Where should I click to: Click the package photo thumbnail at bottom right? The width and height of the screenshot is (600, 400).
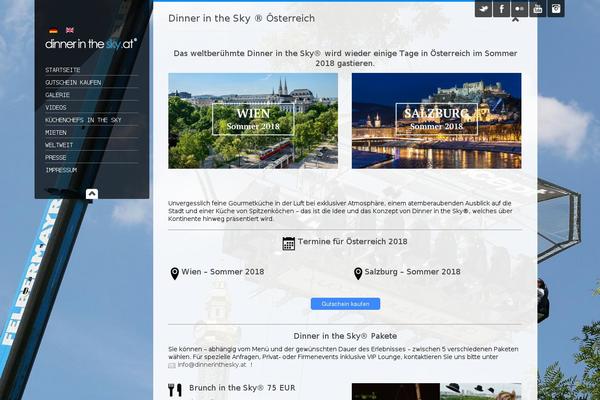point(436,392)
